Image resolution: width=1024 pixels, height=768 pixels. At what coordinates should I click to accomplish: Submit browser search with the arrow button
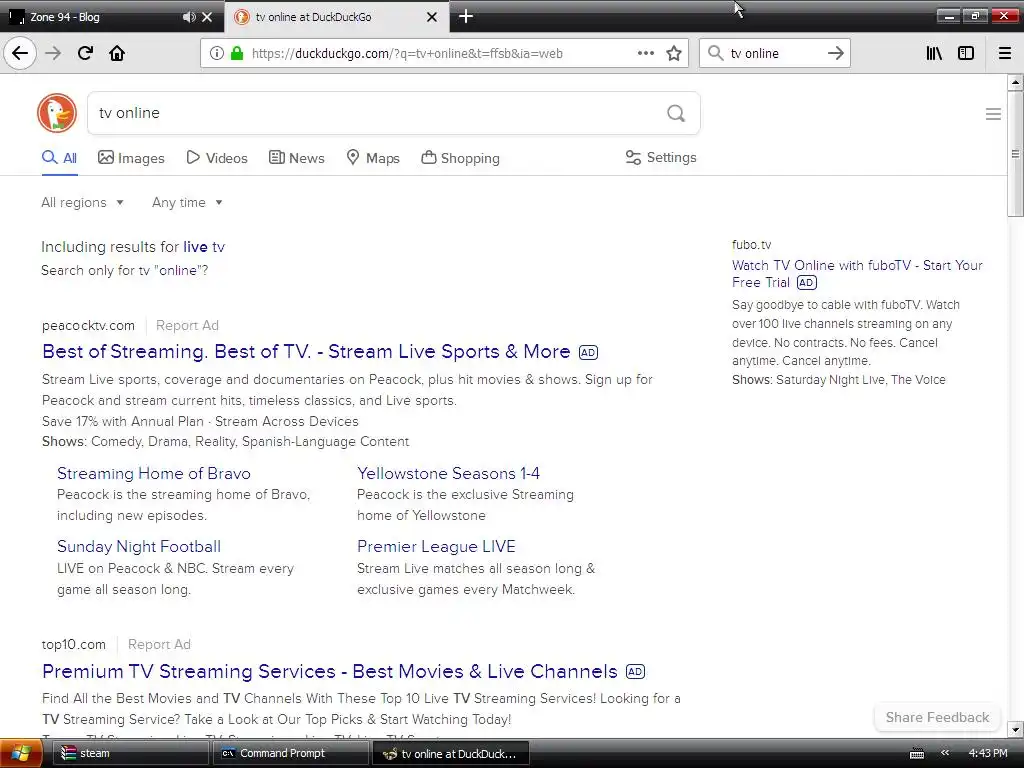pos(836,53)
